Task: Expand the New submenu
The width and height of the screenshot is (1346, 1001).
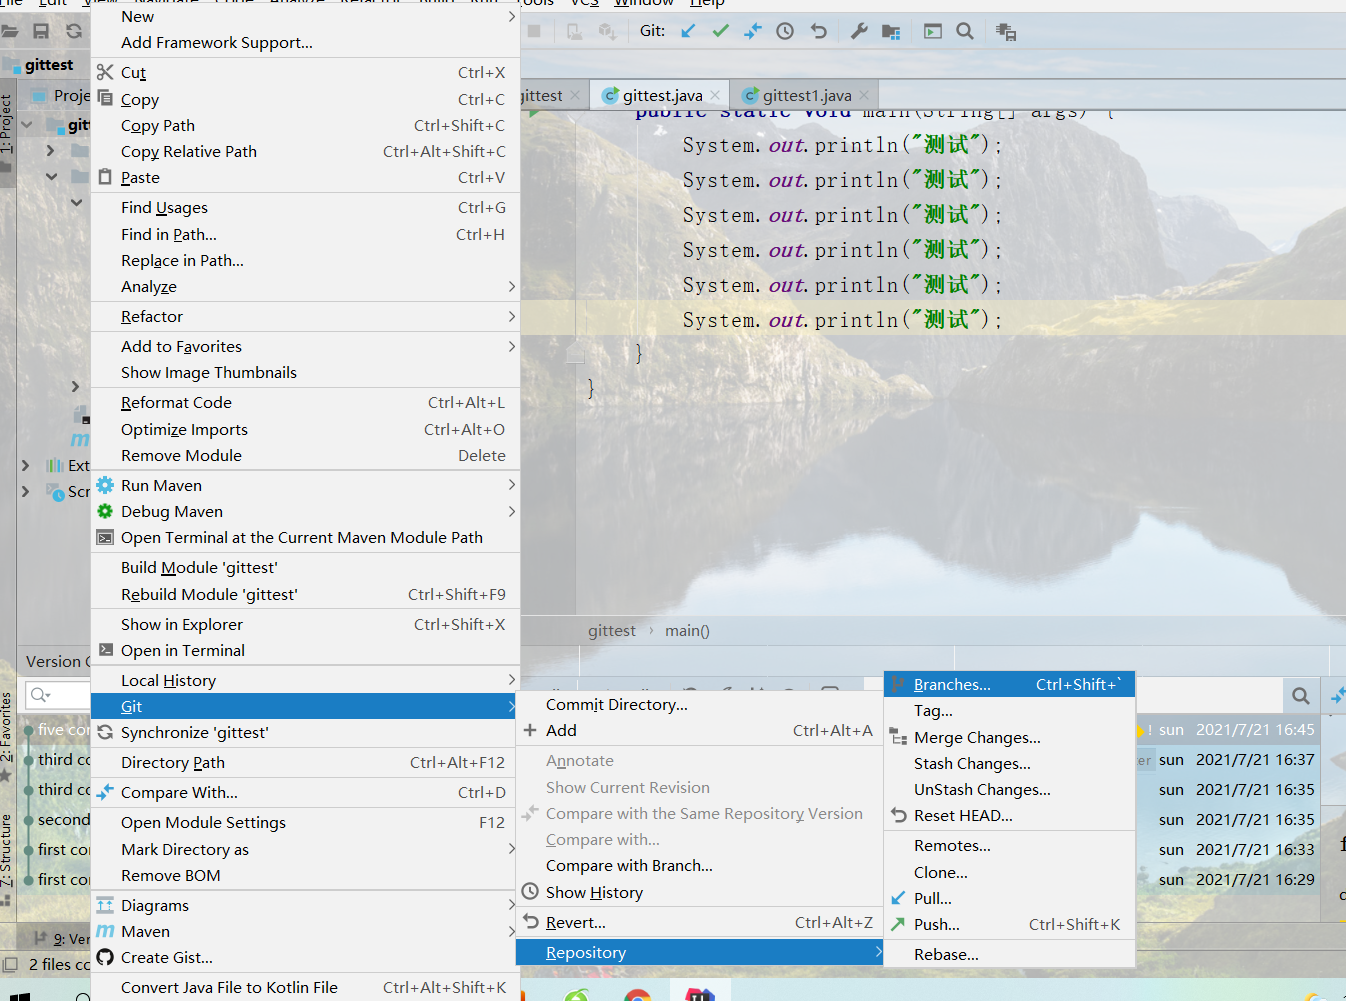Action: 305,16
